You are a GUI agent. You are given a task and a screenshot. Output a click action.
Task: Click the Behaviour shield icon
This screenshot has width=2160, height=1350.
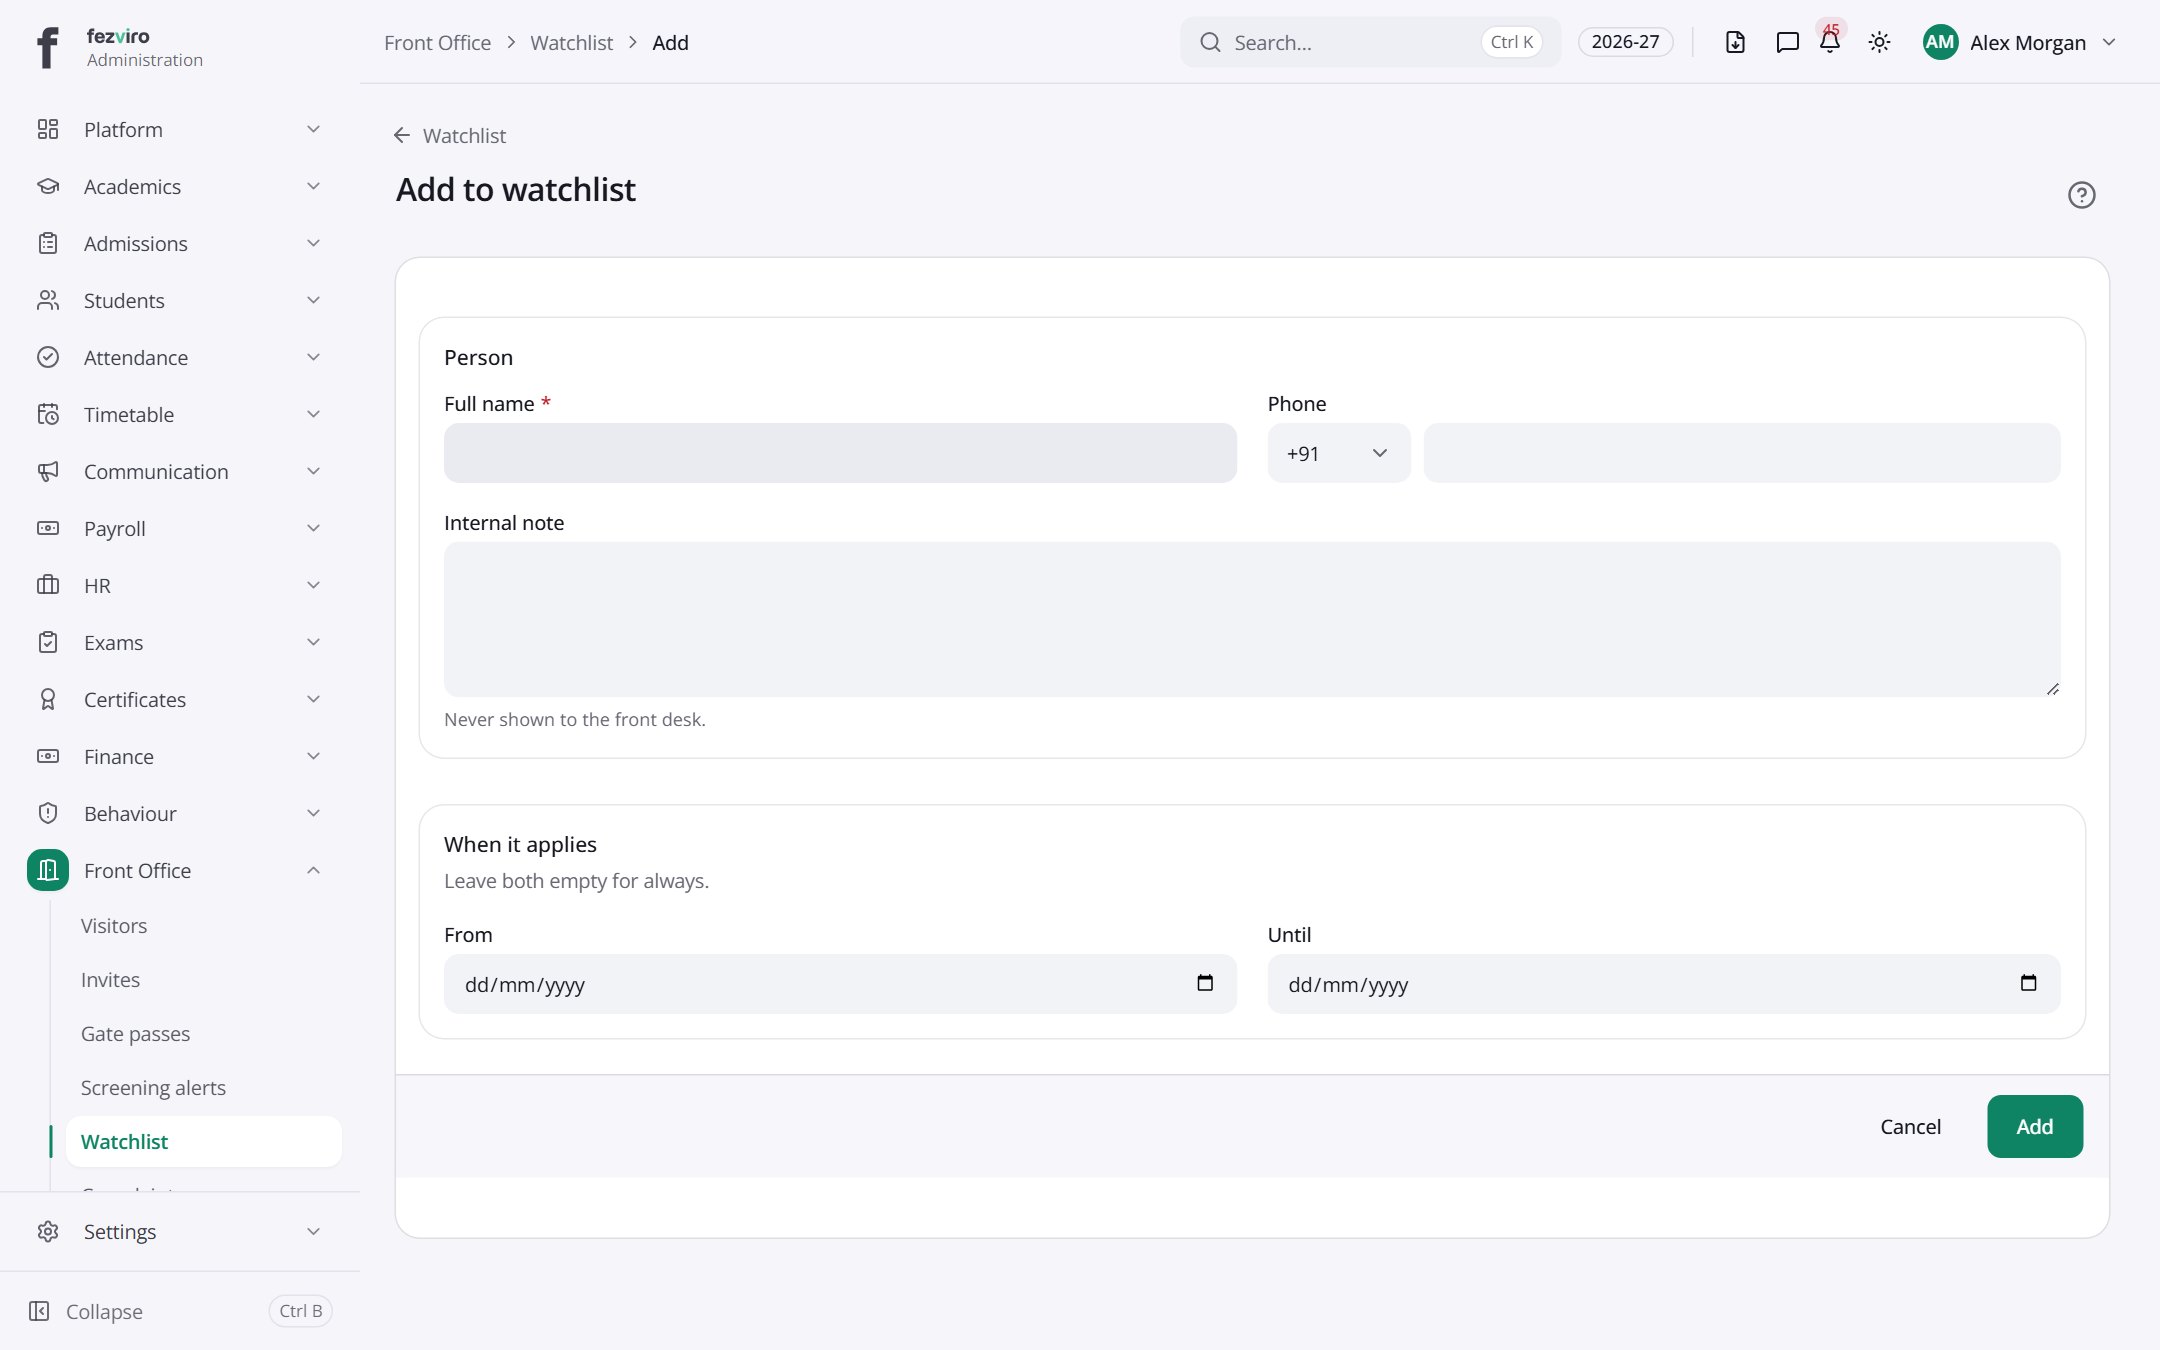(x=48, y=813)
